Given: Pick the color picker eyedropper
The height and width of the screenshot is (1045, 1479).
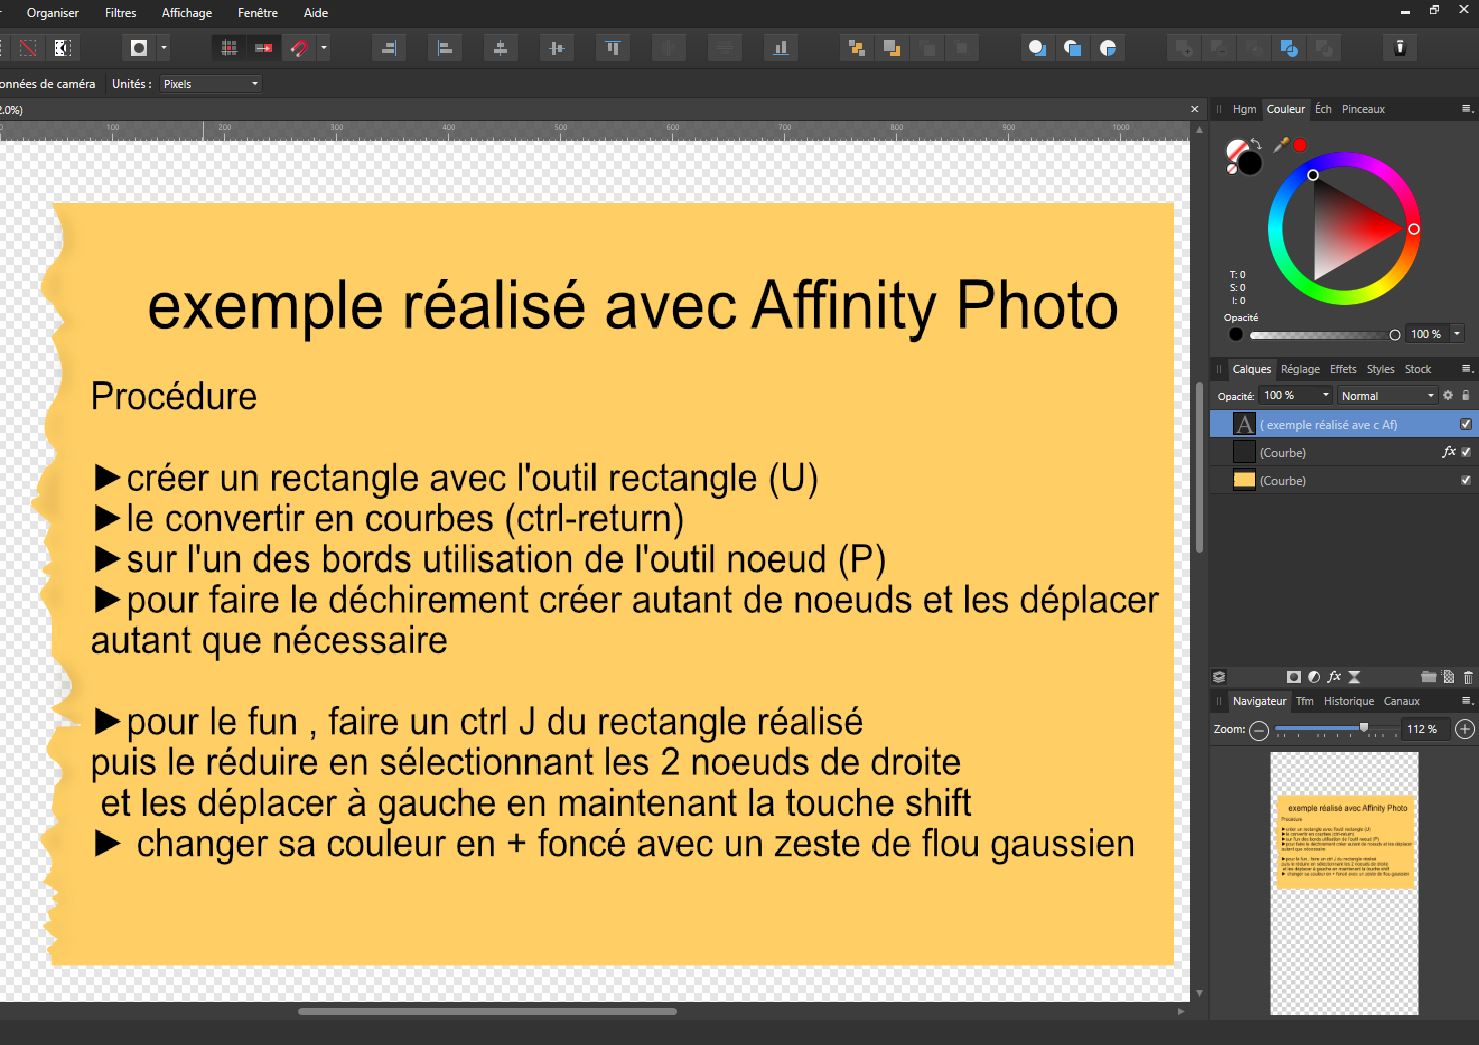Looking at the screenshot, I should point(1281,145).
